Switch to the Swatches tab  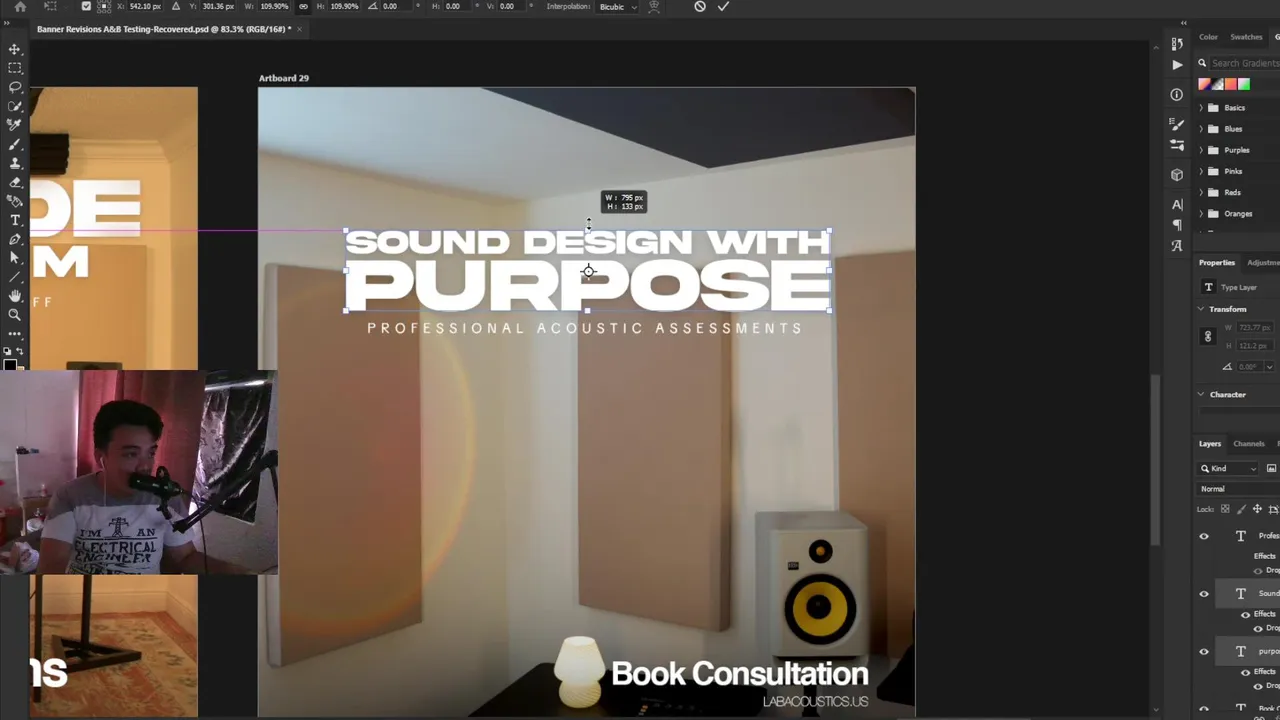coord(1246,37)
